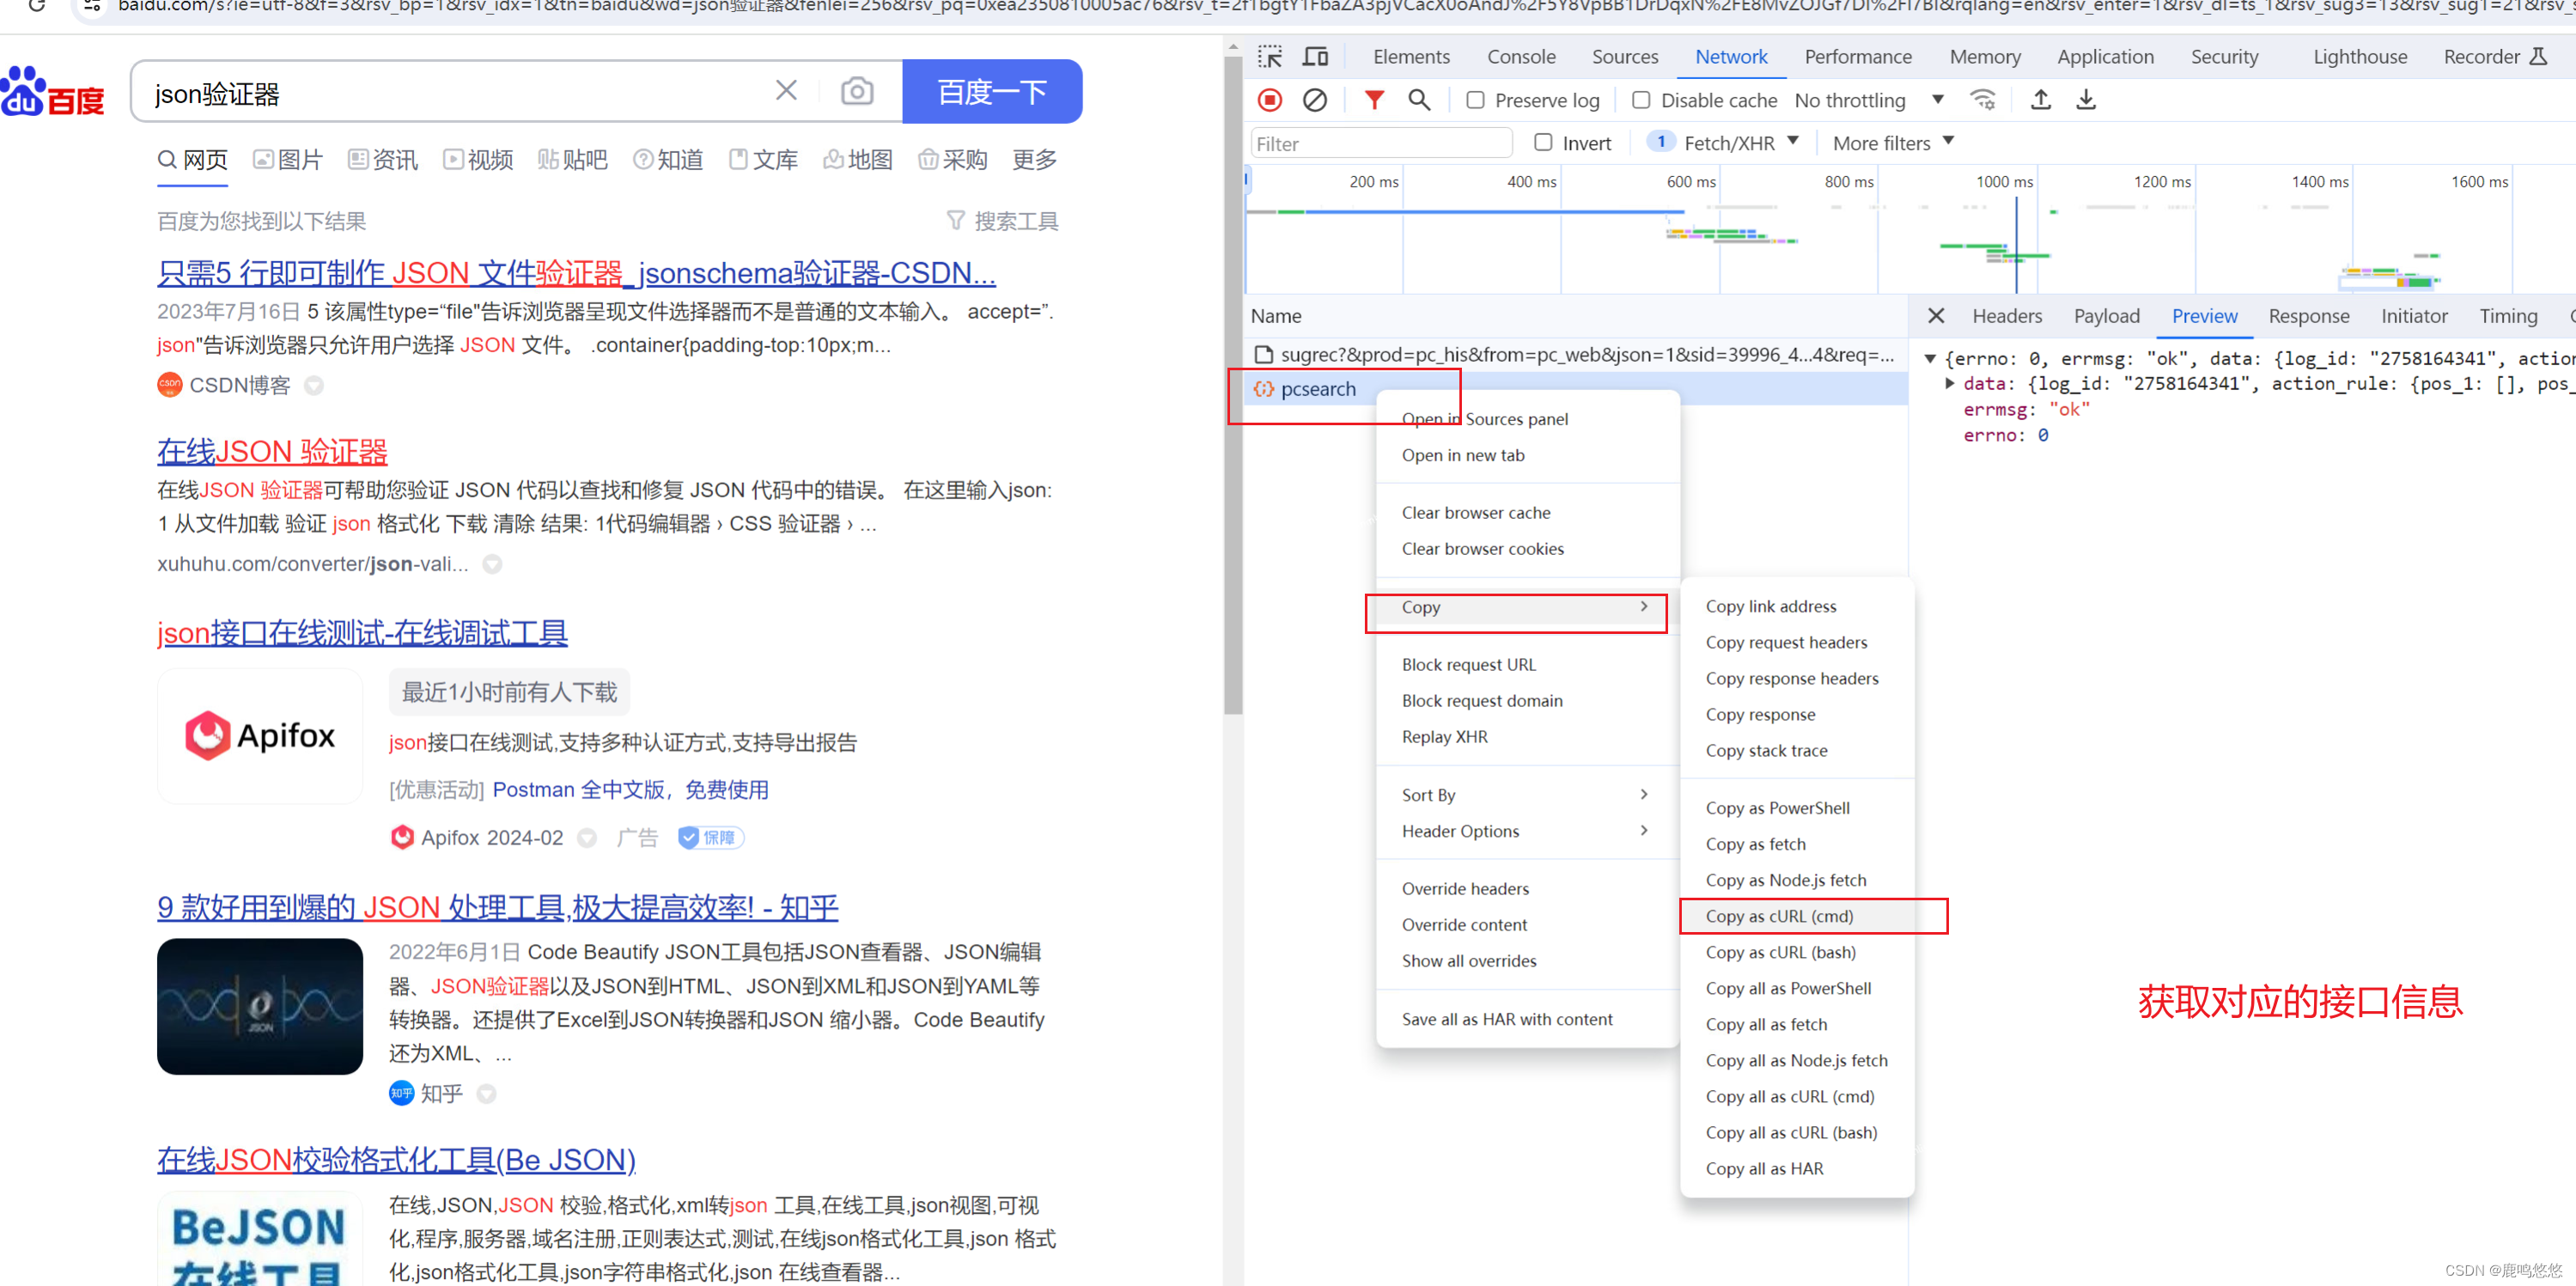Expand the data object in preview
The width and height of the screenshot is (2576, 1286).
point(1949,384)
